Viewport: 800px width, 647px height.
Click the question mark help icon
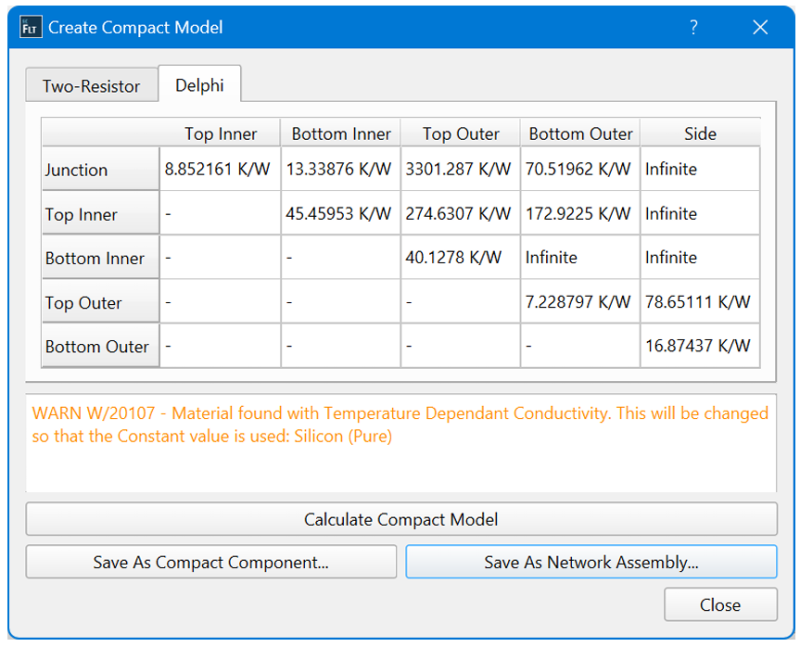point(693,28)
